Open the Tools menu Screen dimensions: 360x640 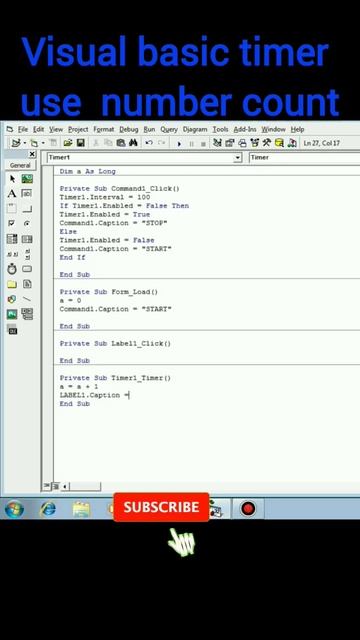coord(220,129)
